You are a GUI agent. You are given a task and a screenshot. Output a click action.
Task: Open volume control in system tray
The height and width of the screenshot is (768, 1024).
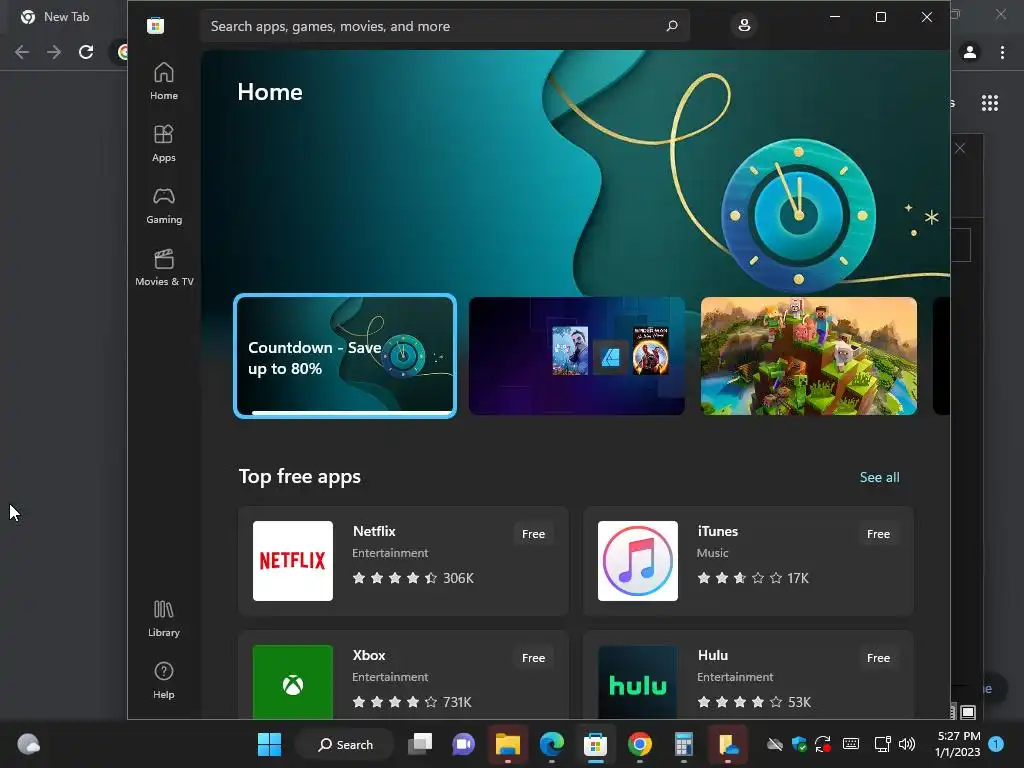tap(907, 744)
